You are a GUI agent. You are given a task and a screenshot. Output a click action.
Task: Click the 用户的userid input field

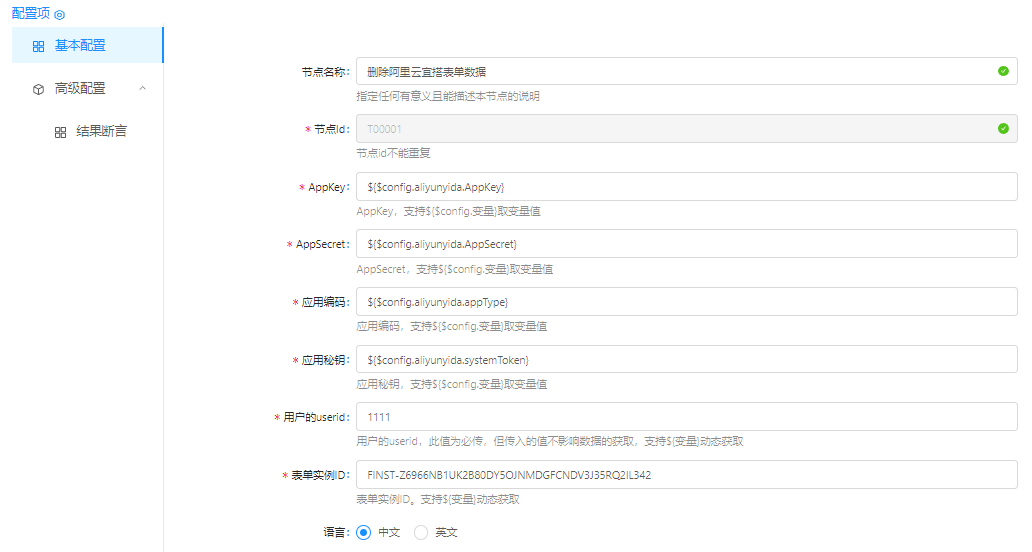686,417
